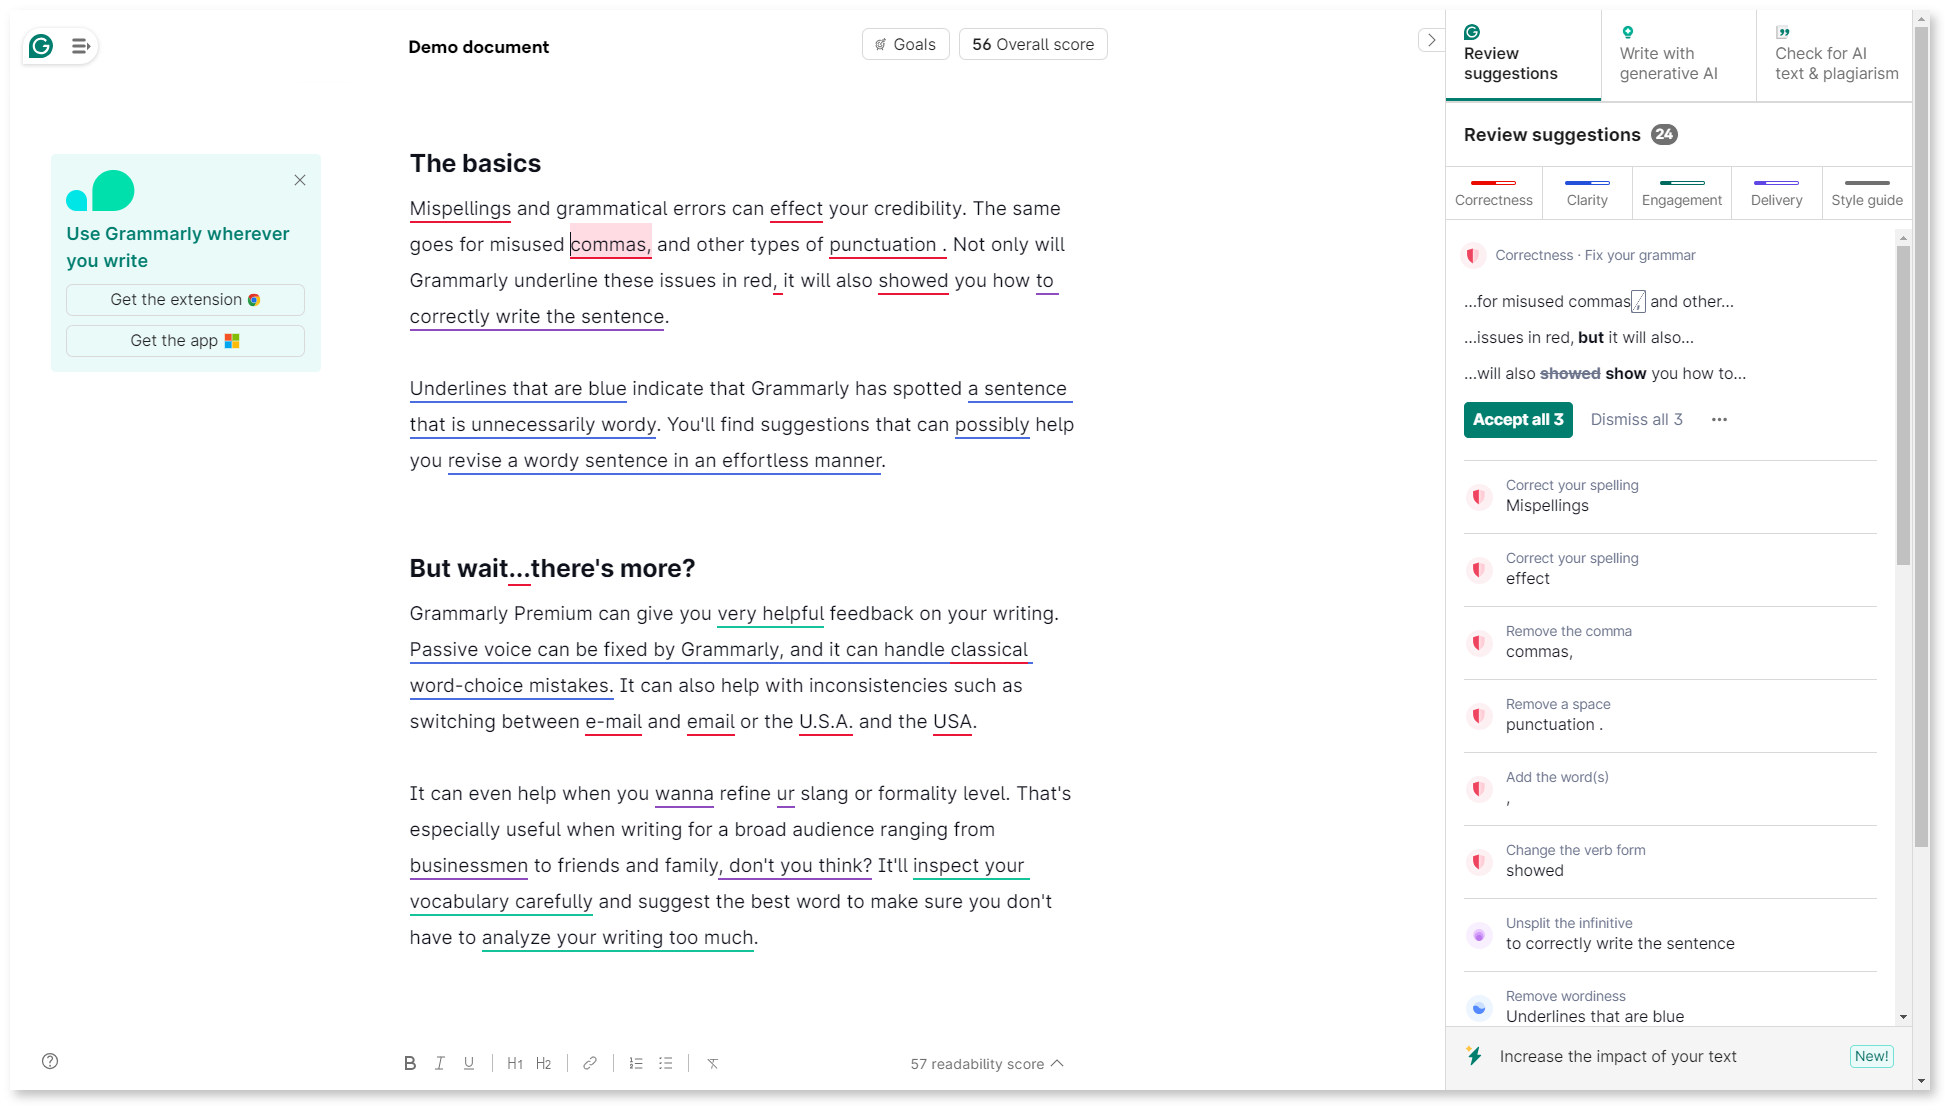Filter by Correctness category
Image resolution: width=1945 pixels, height=1106 pixels.
pos(1493,193)
